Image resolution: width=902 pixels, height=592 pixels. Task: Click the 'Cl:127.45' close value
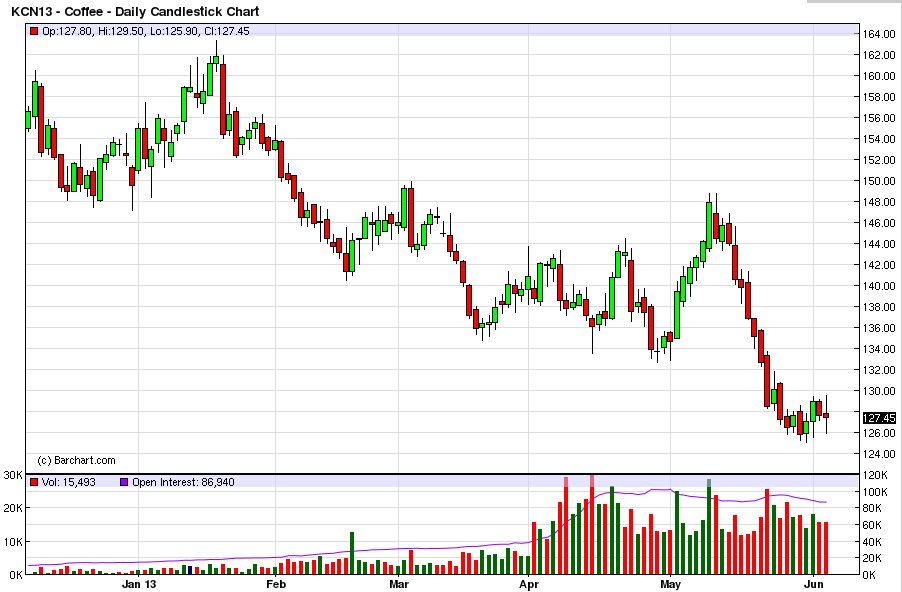227,31
